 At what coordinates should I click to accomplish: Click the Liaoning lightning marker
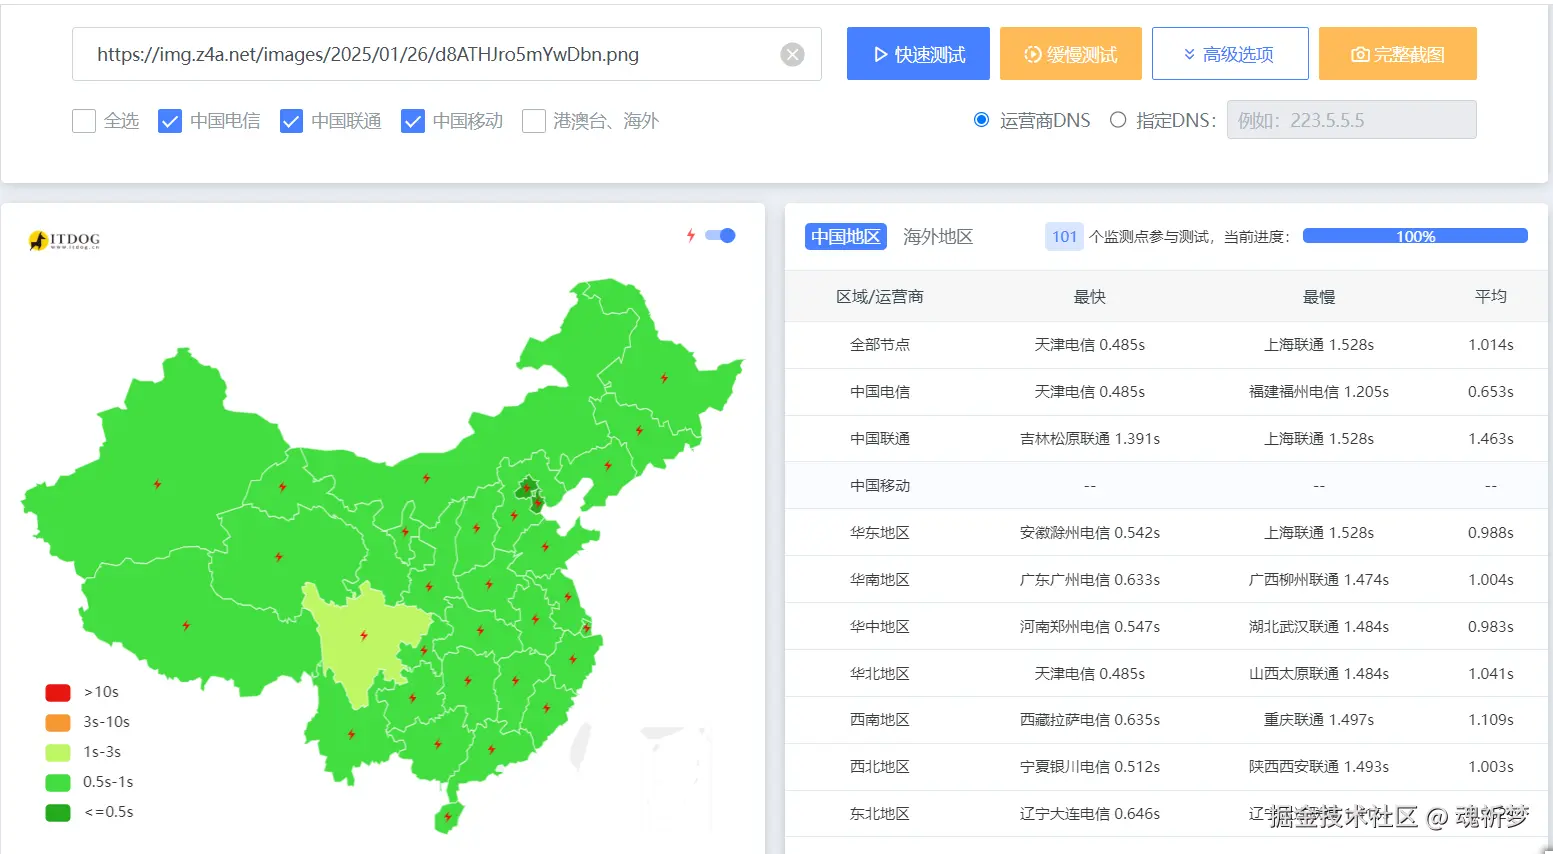(x=608, y=466)
